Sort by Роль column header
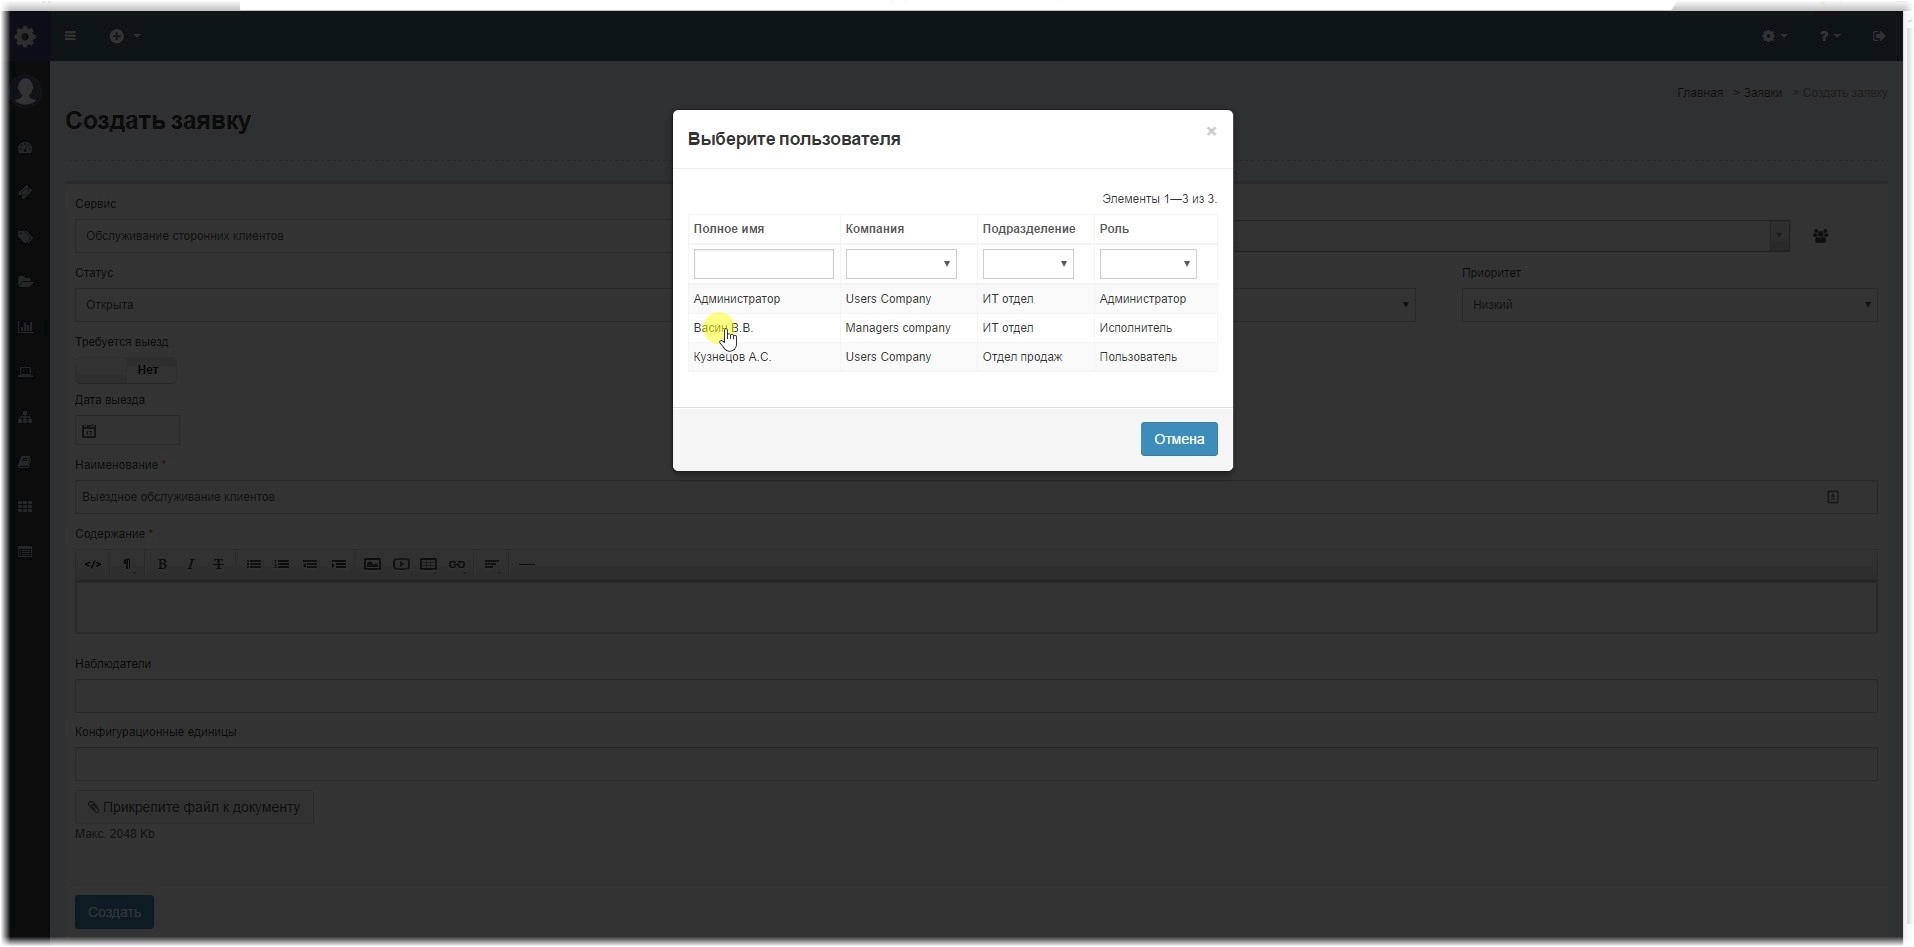The width and height of the screenshot is (1914, 947). pos(1114,229)
